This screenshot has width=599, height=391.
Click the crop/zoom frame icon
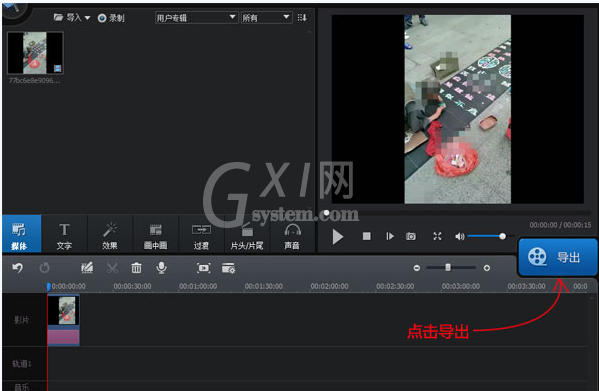point(204,268)
